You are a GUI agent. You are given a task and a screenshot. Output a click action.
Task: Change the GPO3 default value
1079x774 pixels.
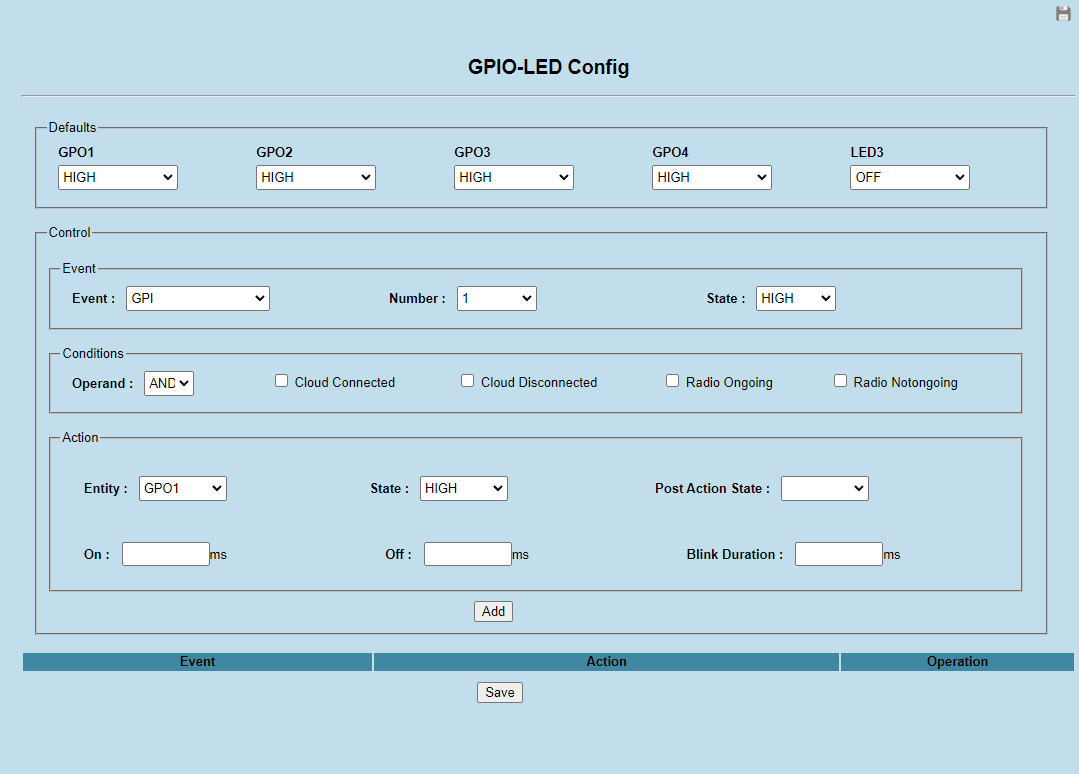coord(513,177)
